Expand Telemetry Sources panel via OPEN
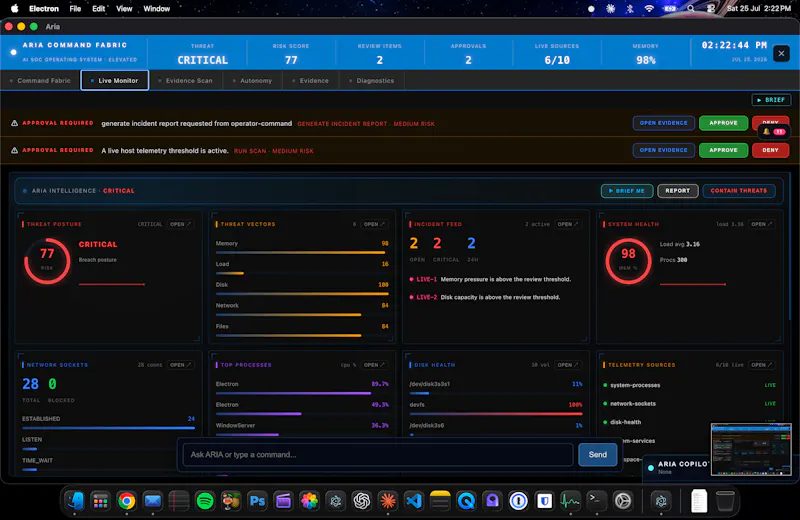The height and width of the screenshot is (520, 800). coord(761,365)
